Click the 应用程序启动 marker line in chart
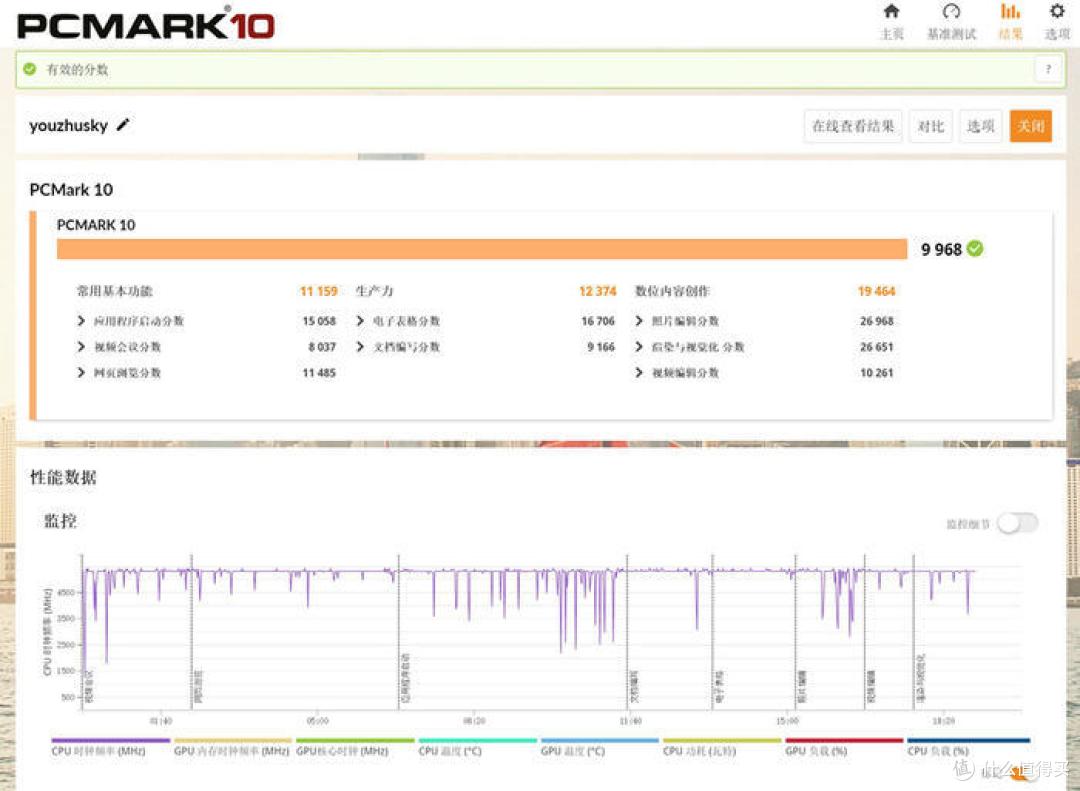 (x=399, y=632)
